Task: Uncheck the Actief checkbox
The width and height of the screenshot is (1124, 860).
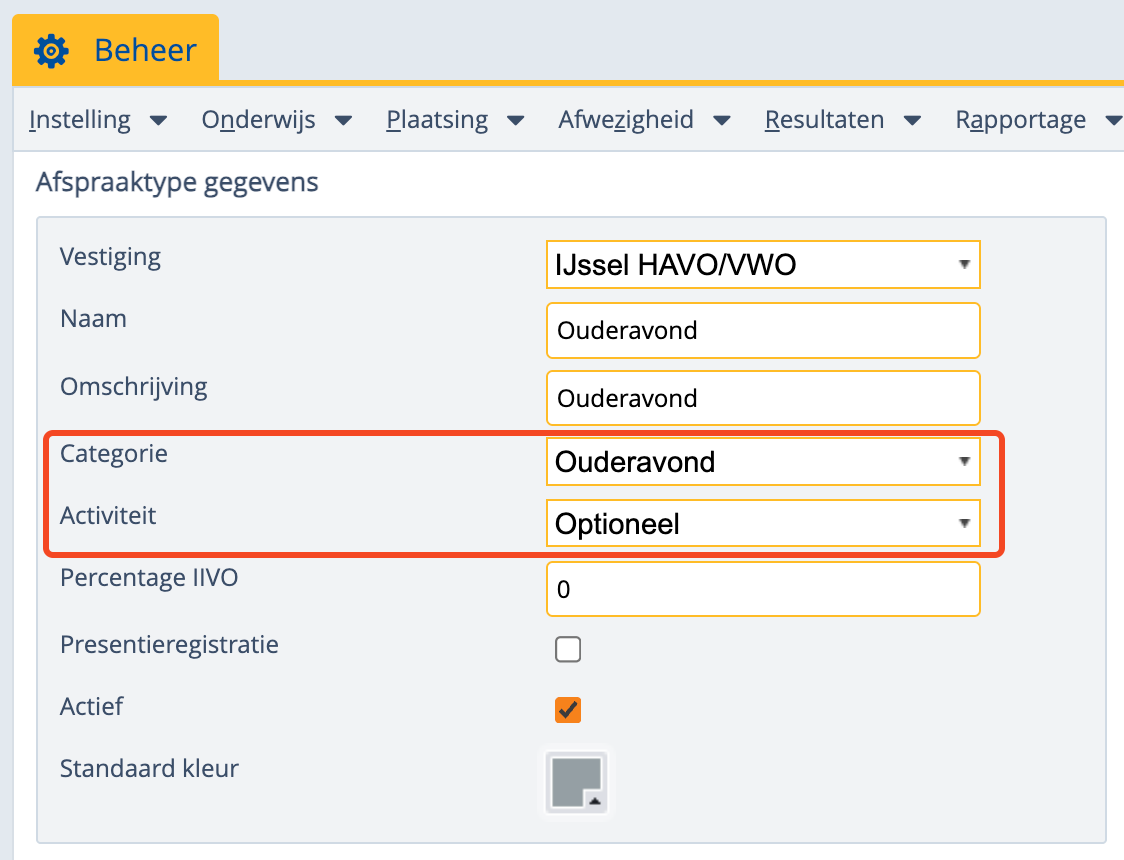Action: [568, 710]
